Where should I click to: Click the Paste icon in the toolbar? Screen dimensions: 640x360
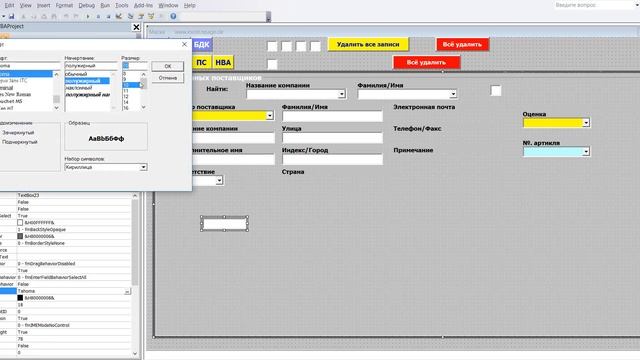coord(44,16)
